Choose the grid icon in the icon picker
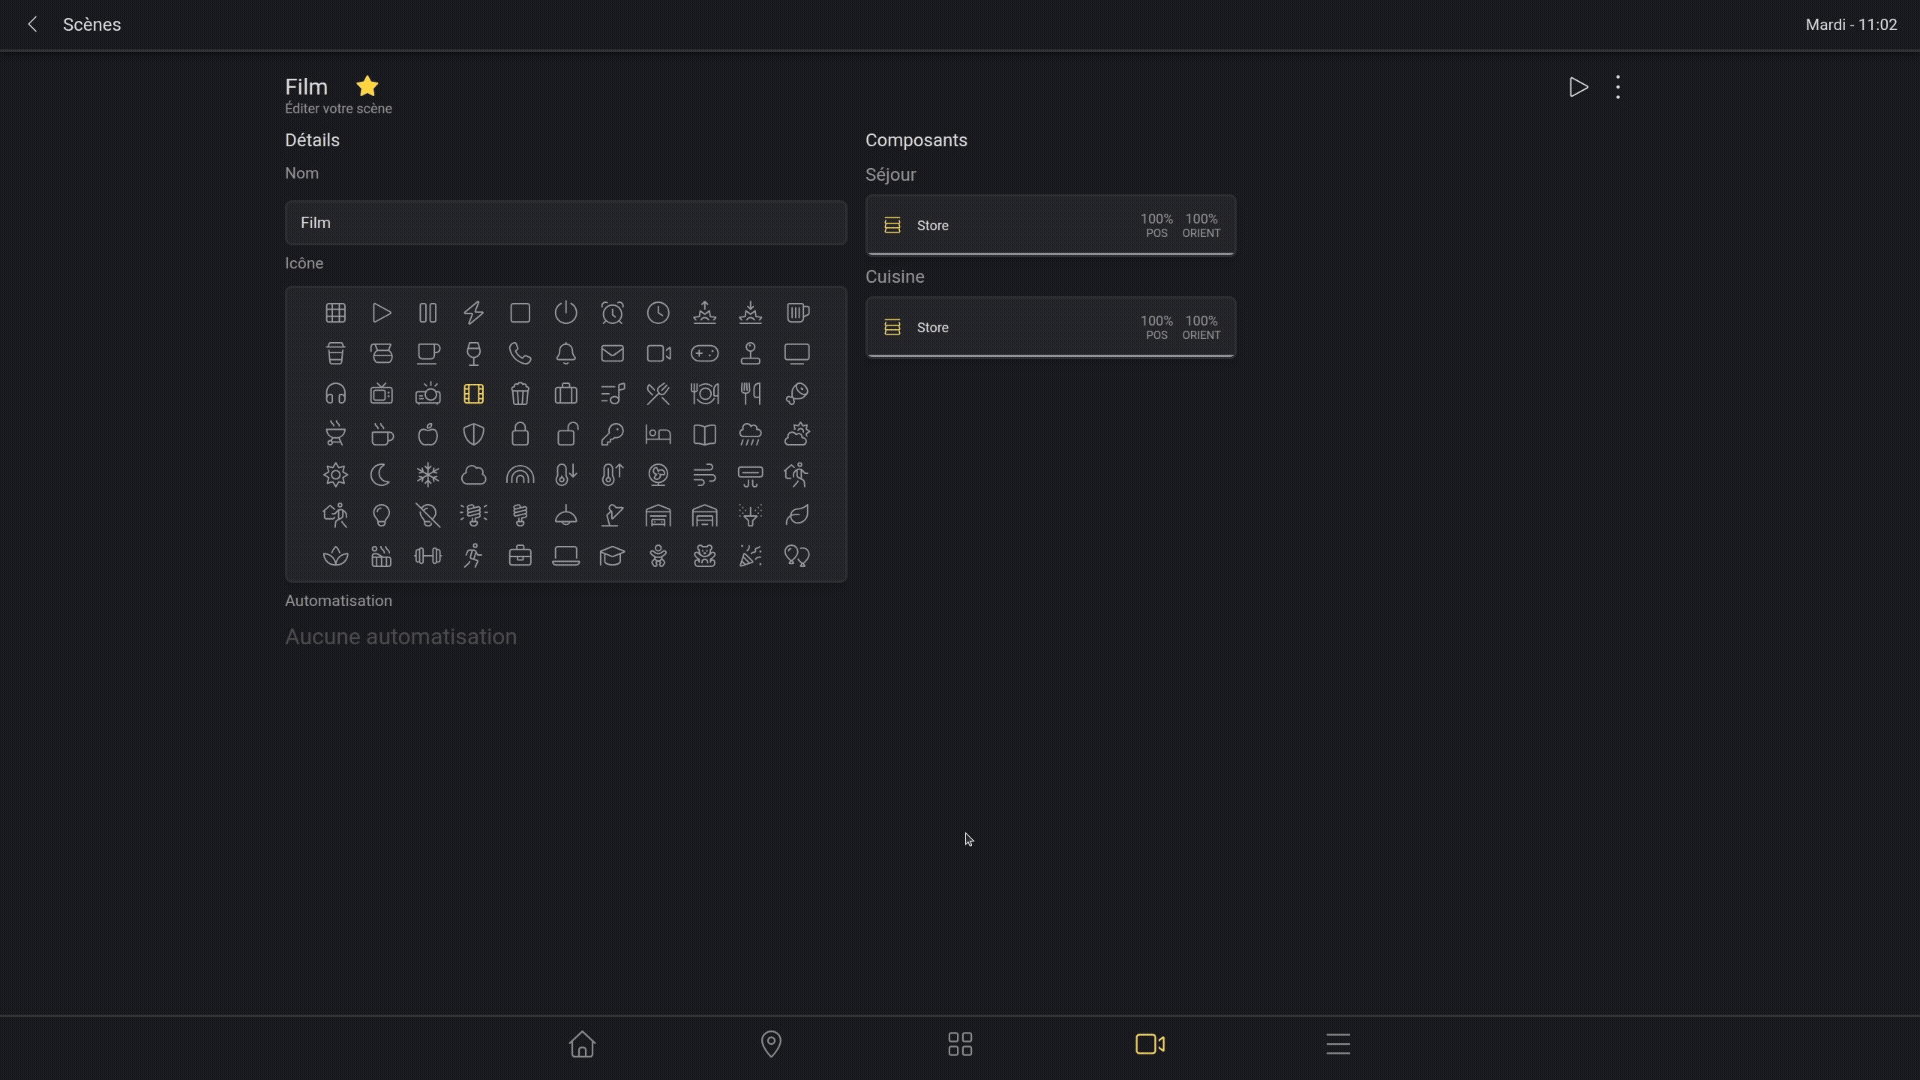The height and width of the screenshot is (1080, 1920). 336,313
